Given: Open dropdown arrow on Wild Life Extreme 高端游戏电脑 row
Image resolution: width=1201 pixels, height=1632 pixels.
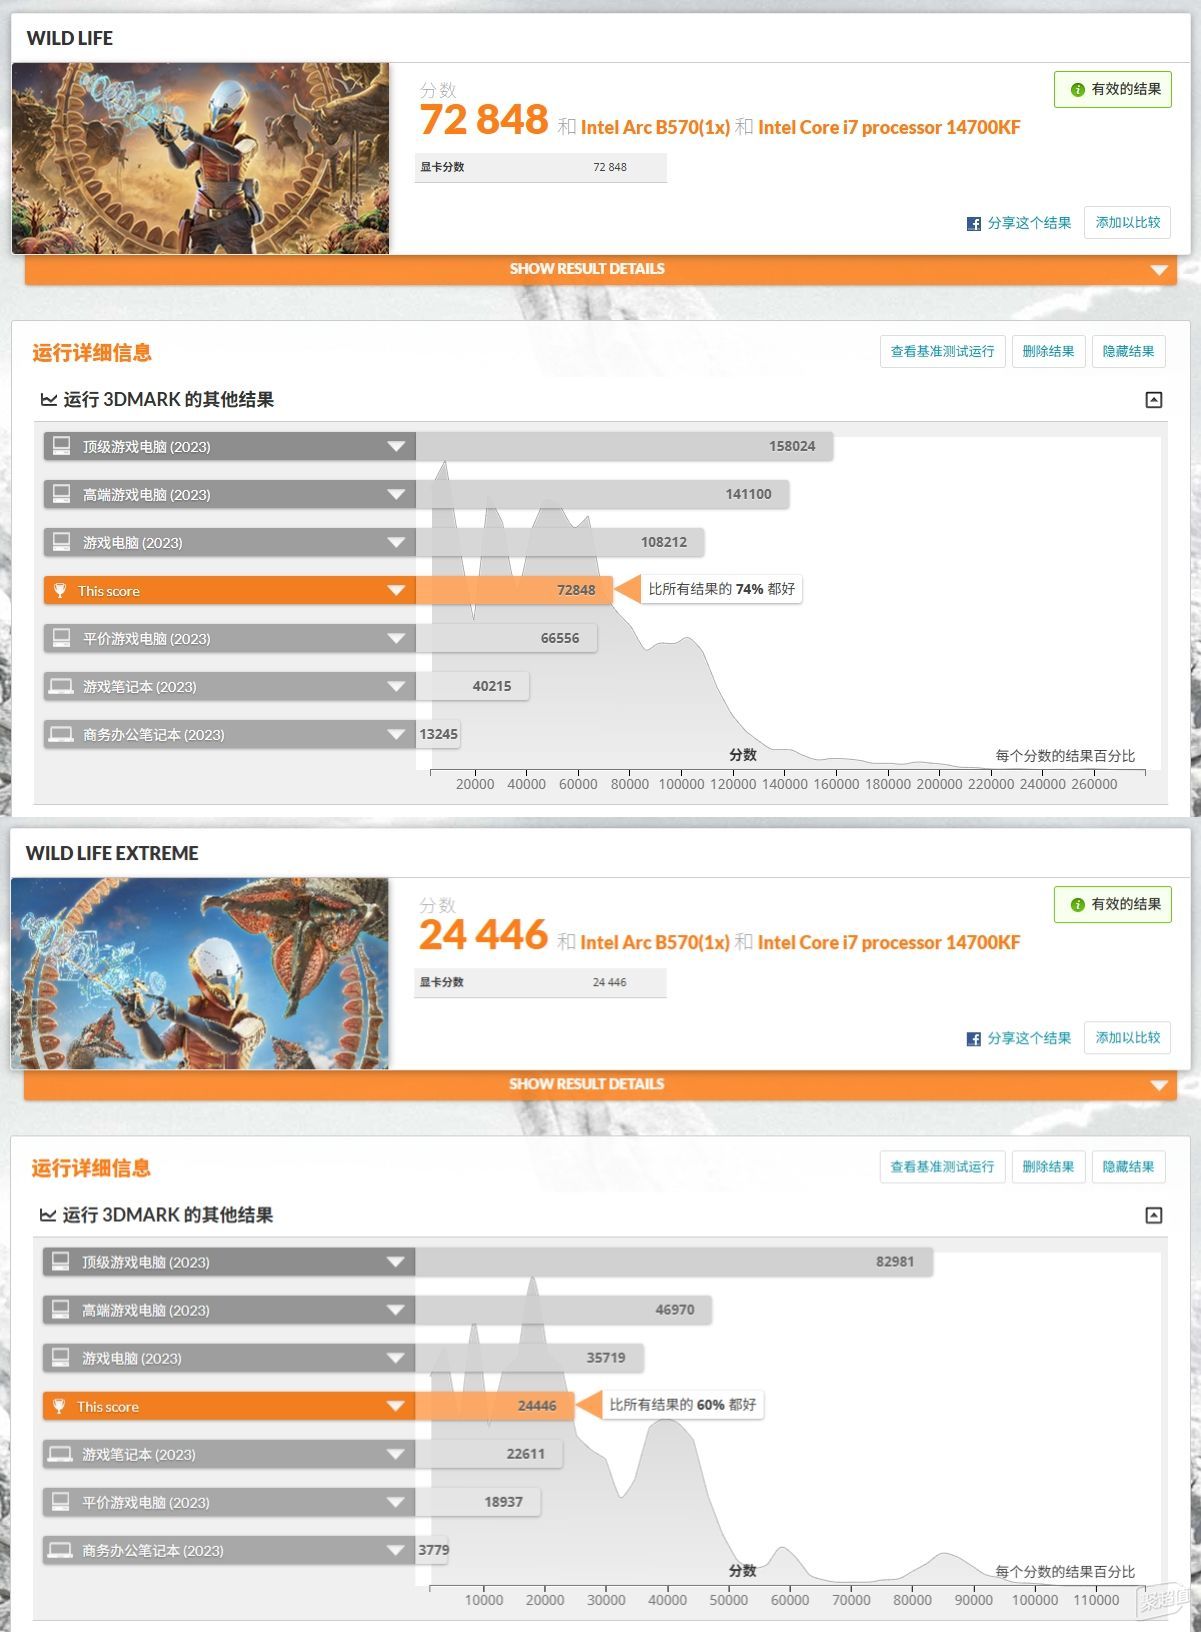Looking at the screenshot, I should tap(395, 1310).
